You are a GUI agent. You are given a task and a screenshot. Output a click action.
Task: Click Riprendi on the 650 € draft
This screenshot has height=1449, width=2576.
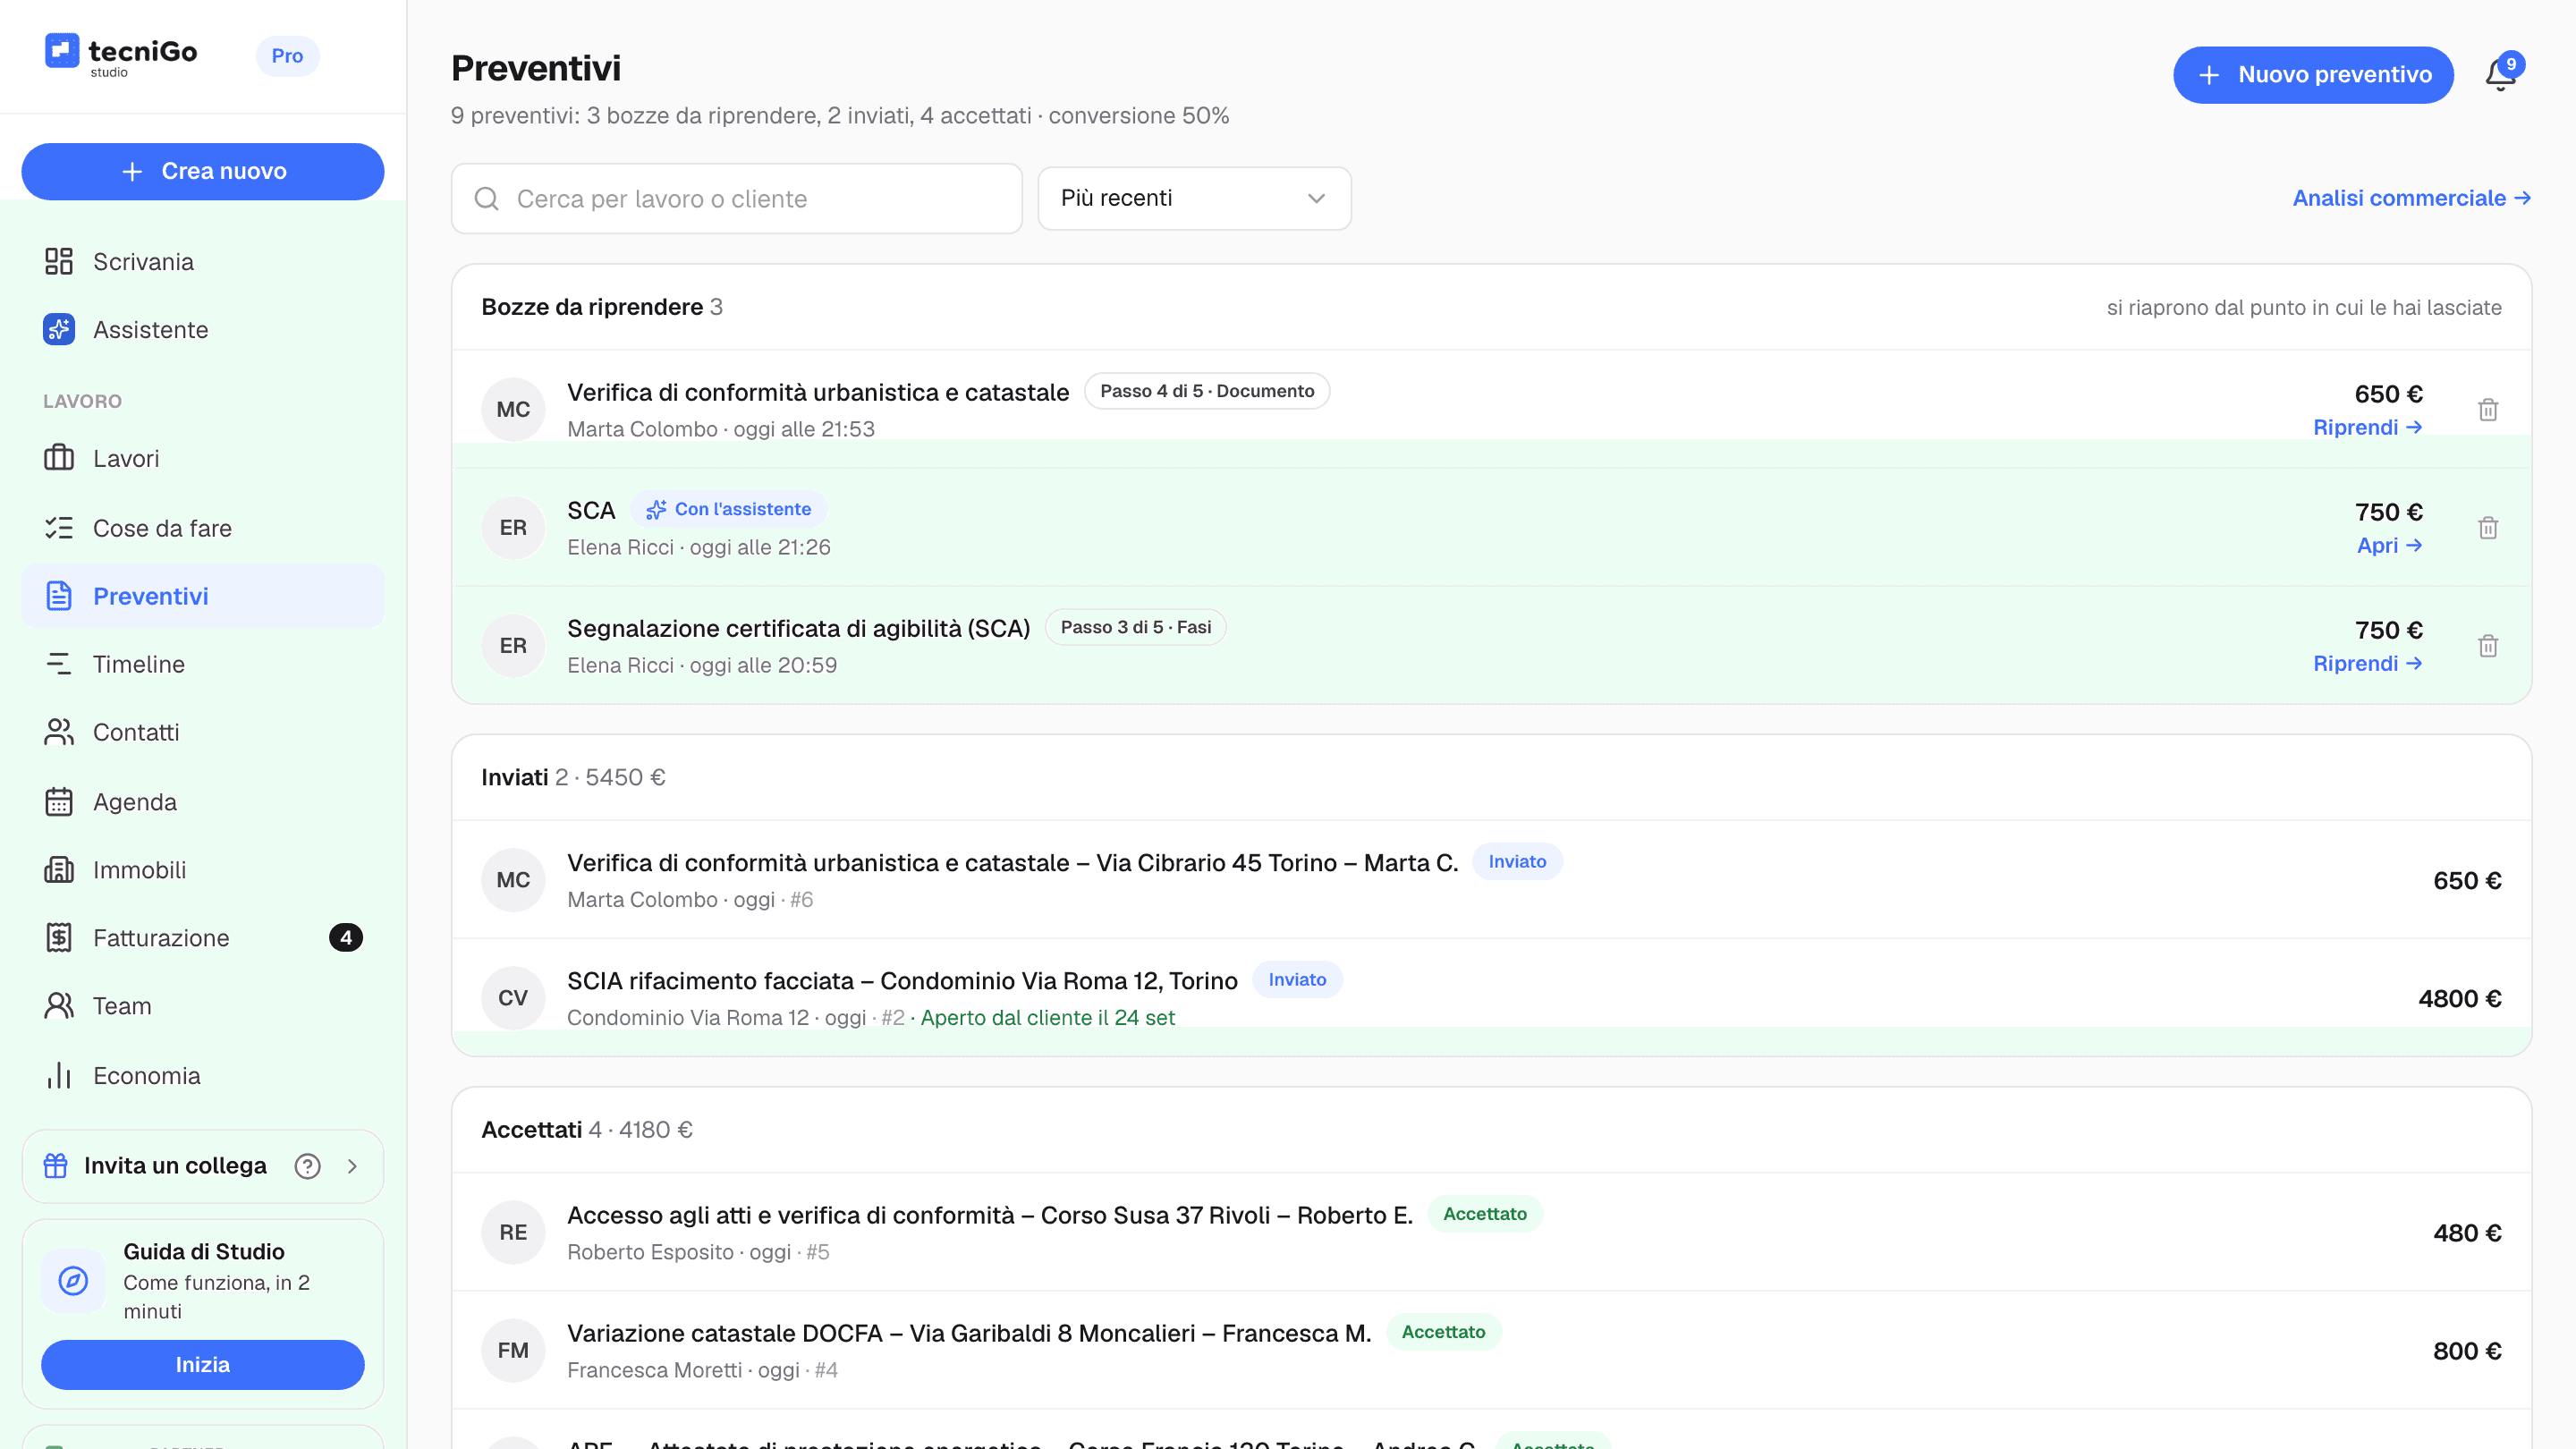click(x=2367, y=428)
